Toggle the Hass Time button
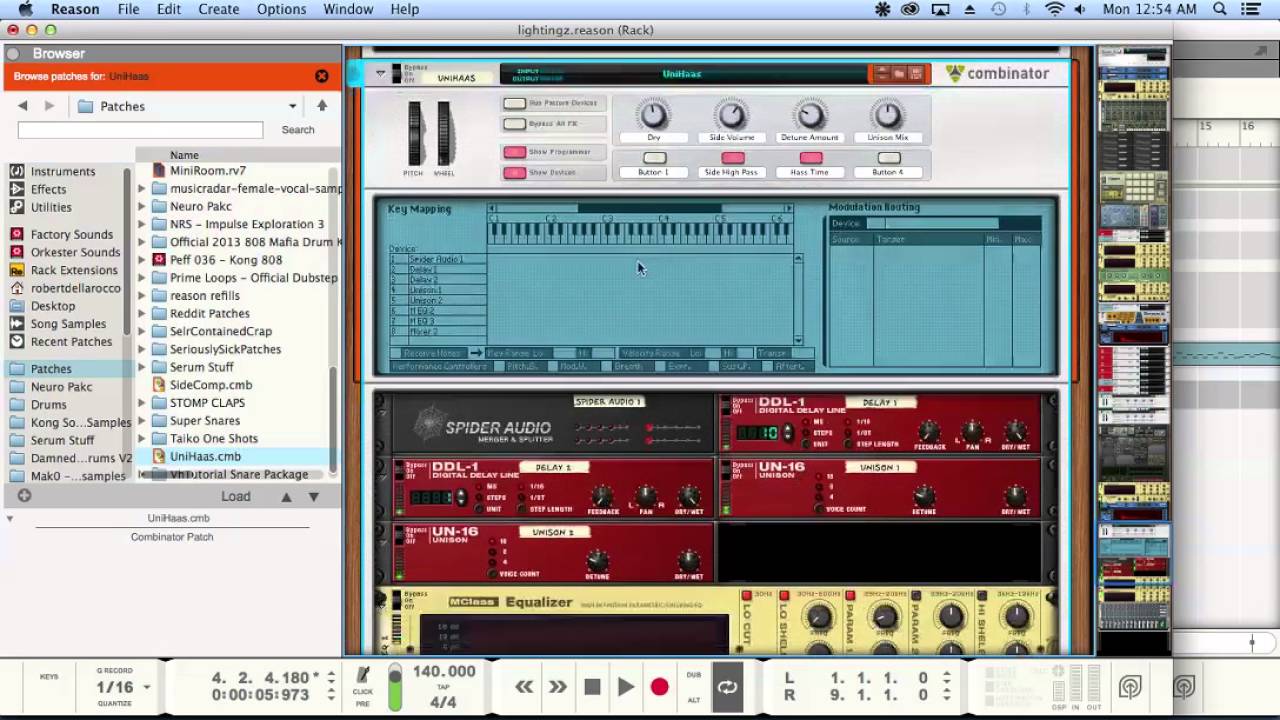Viewport: 1280px width, 720px height. coord(810,158)
